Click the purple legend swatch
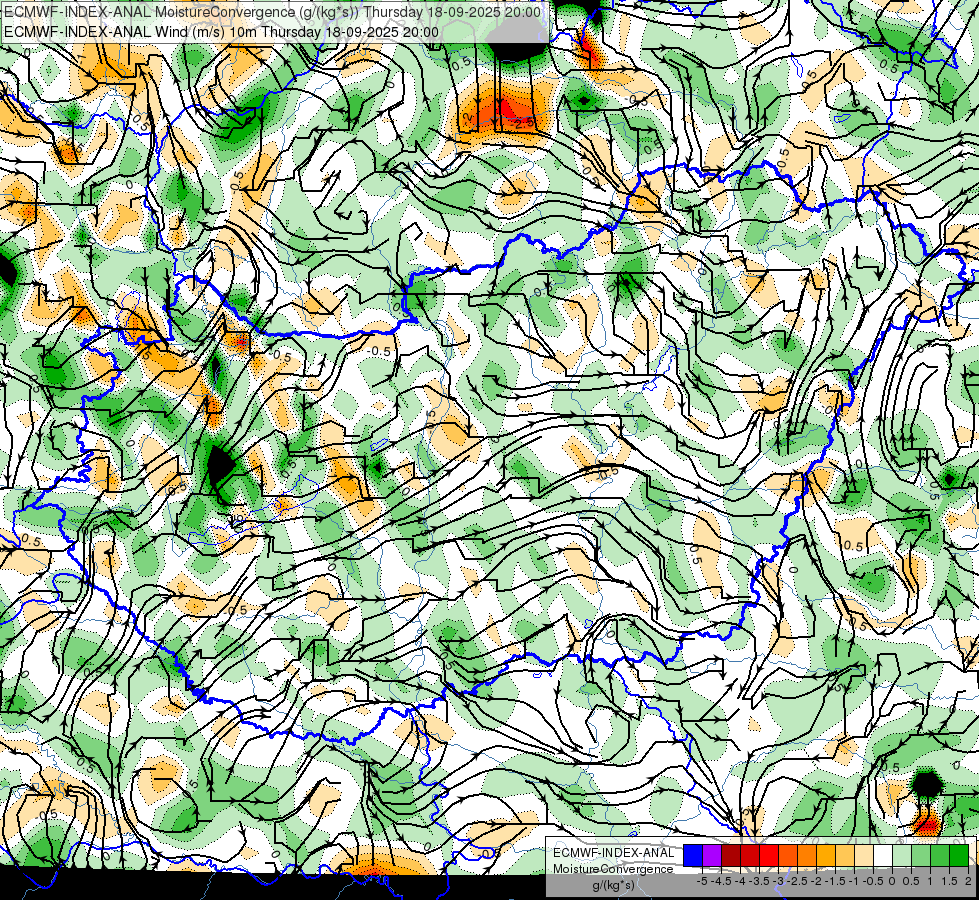This screenshot has width=979, height=900. [x=712, y=855]
